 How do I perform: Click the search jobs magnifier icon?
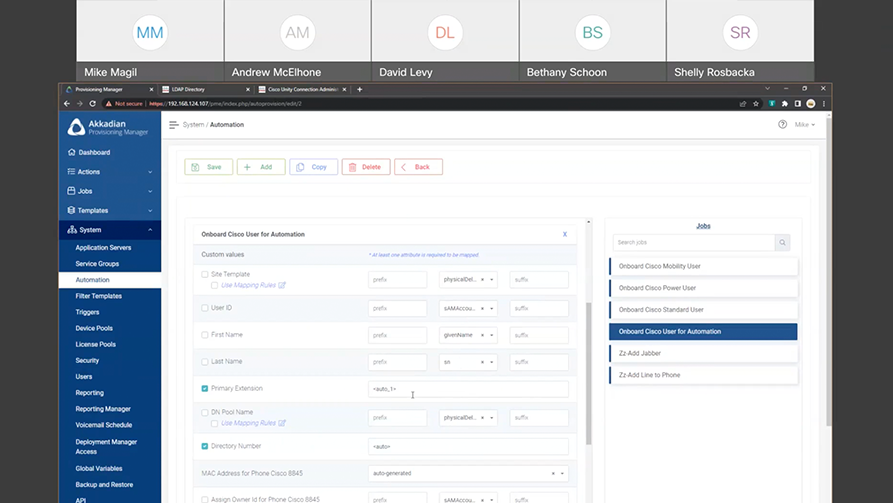[x=783, y=243]
